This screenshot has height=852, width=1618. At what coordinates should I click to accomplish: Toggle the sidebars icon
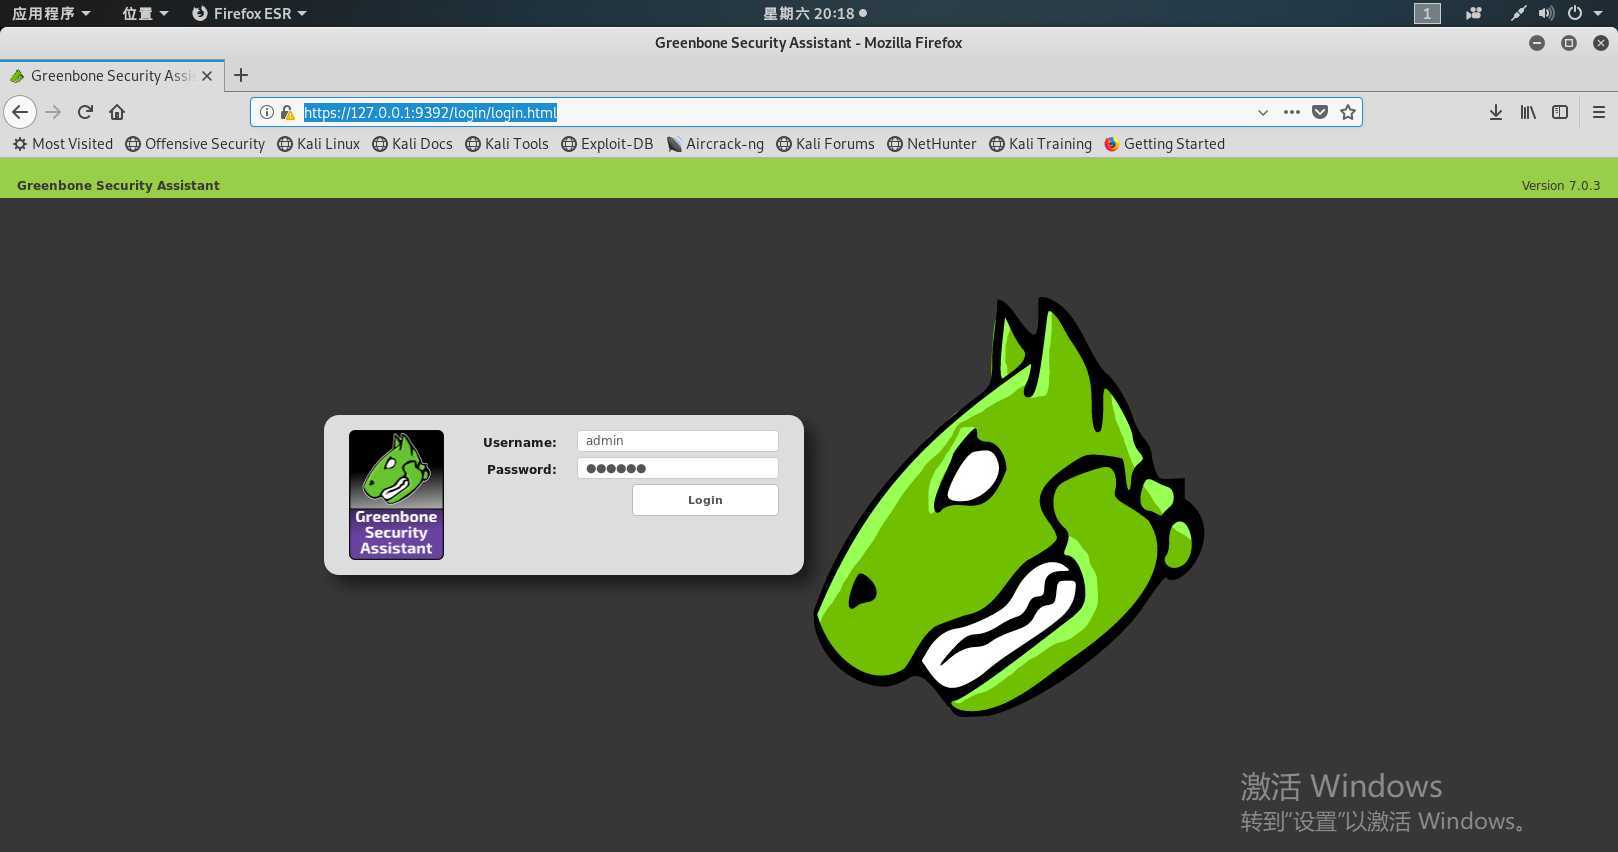click(x=1560, y=112)
